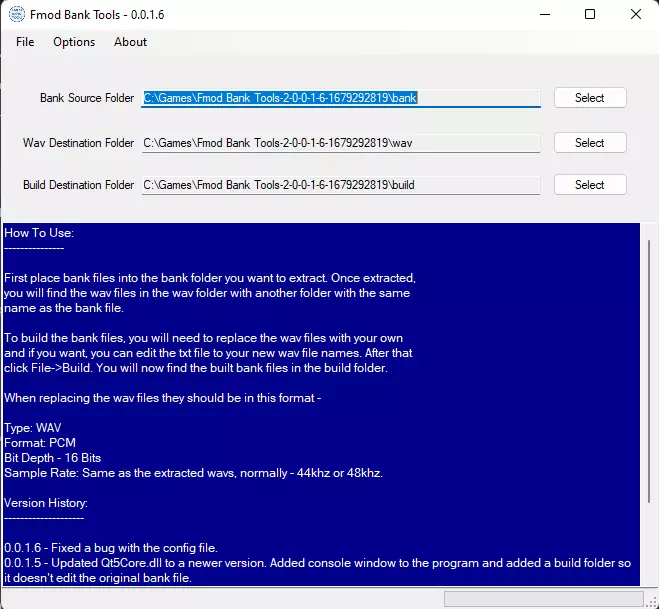
Task: Click the 'Build Destination Folder' label
Action: pos(79,185)
